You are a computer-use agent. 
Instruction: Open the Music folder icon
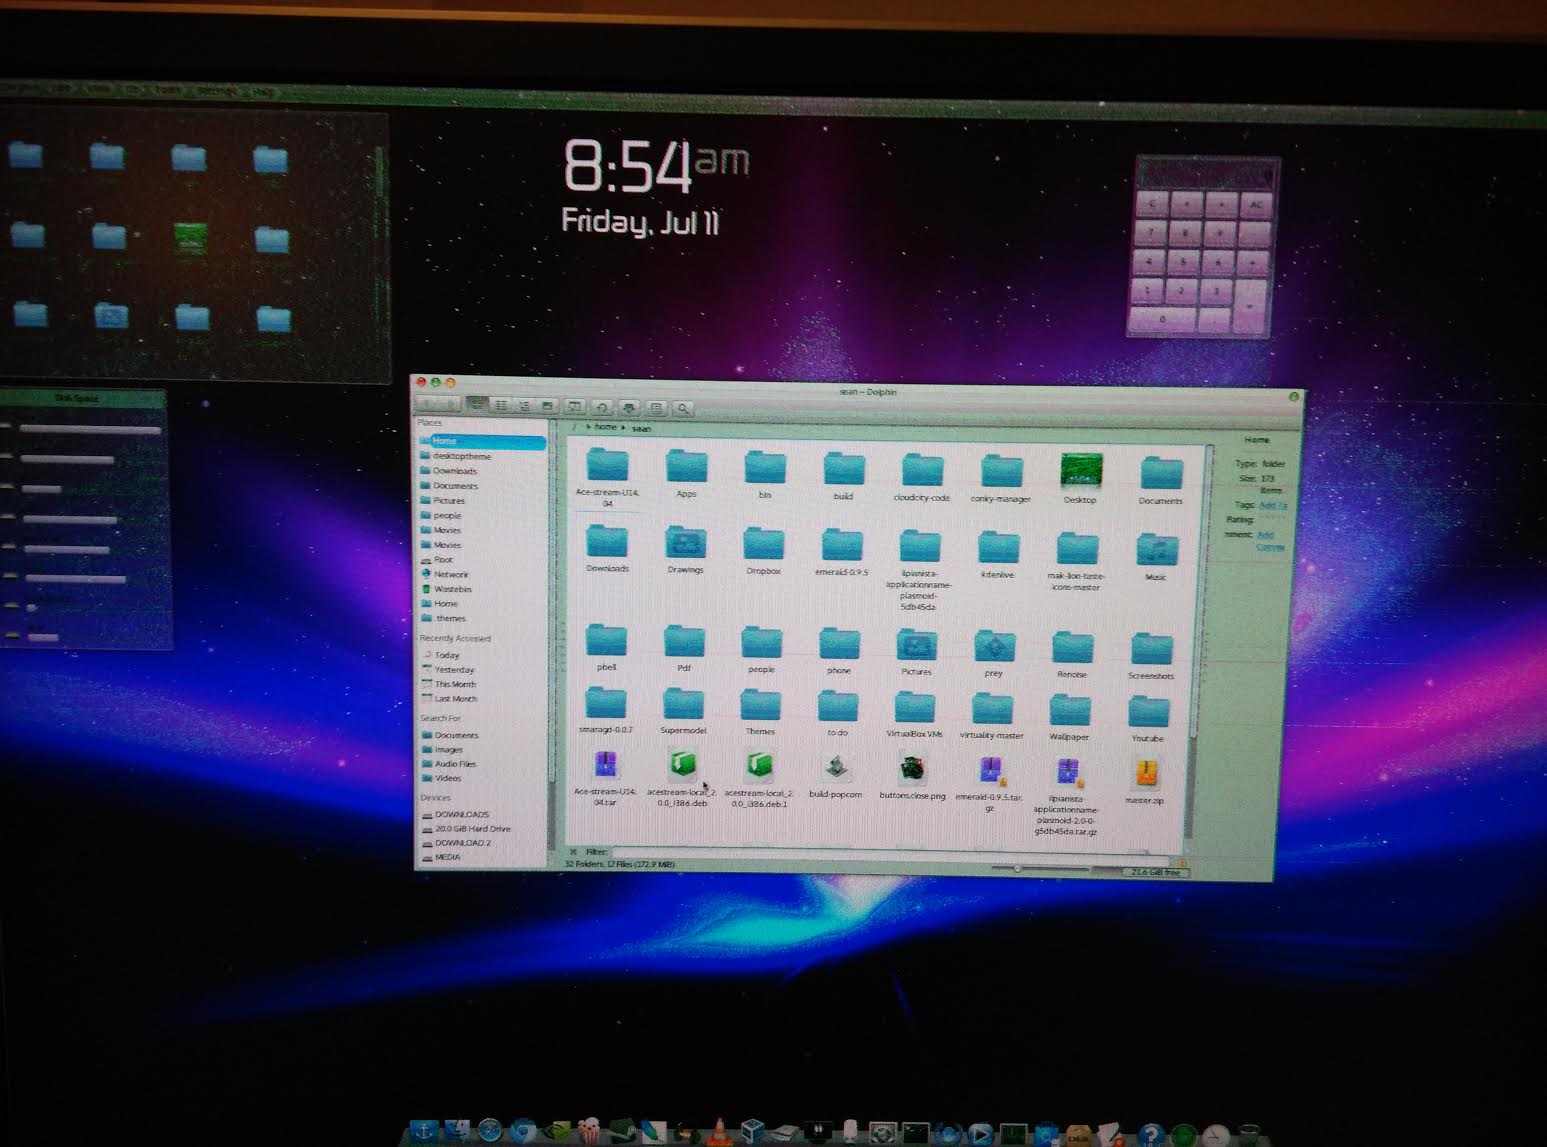(x=1157, y=551)
